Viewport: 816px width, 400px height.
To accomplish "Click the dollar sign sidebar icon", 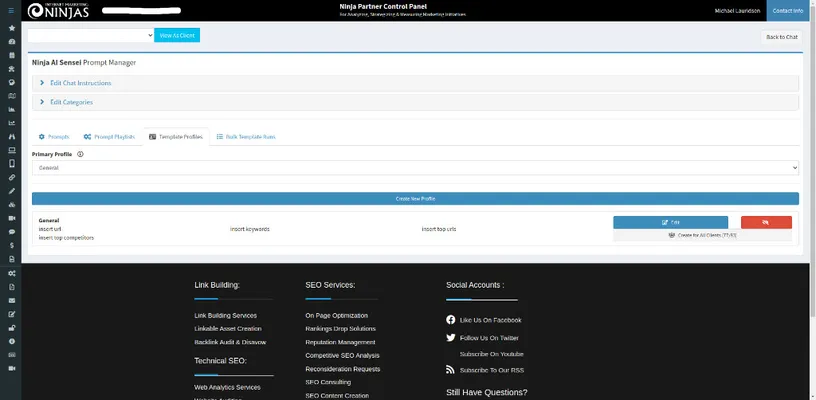I will click(x=11, y=245).
